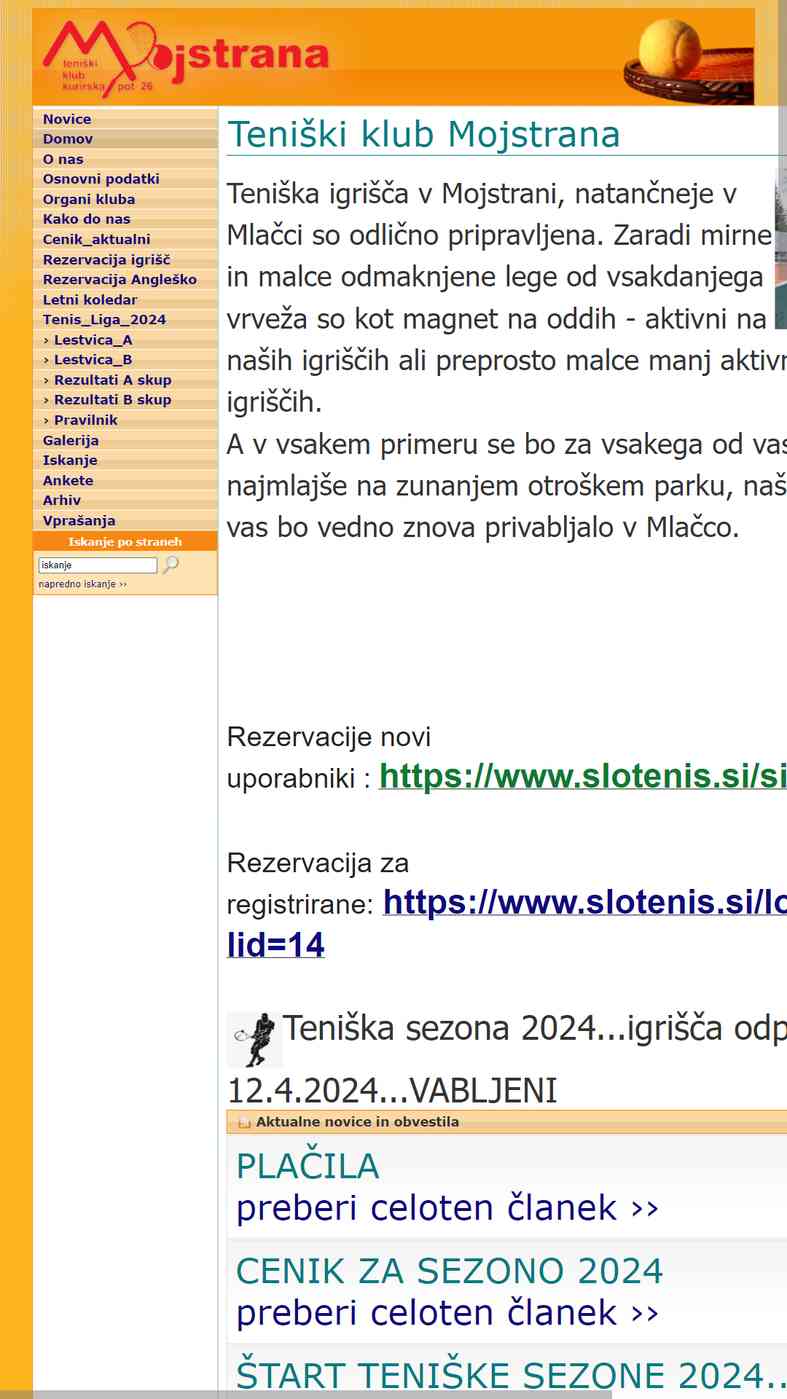Open Lestvica_B submenu item
This screenshot has width=787, height=1399.
pos(125,360)
